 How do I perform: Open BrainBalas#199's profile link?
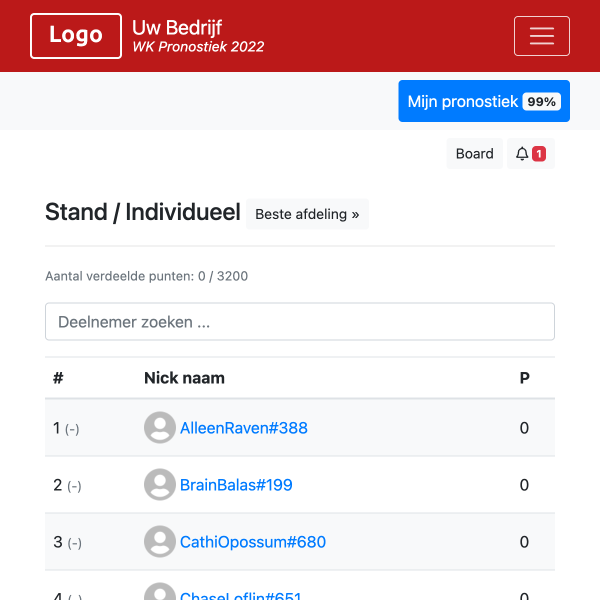tap(236, 485)
